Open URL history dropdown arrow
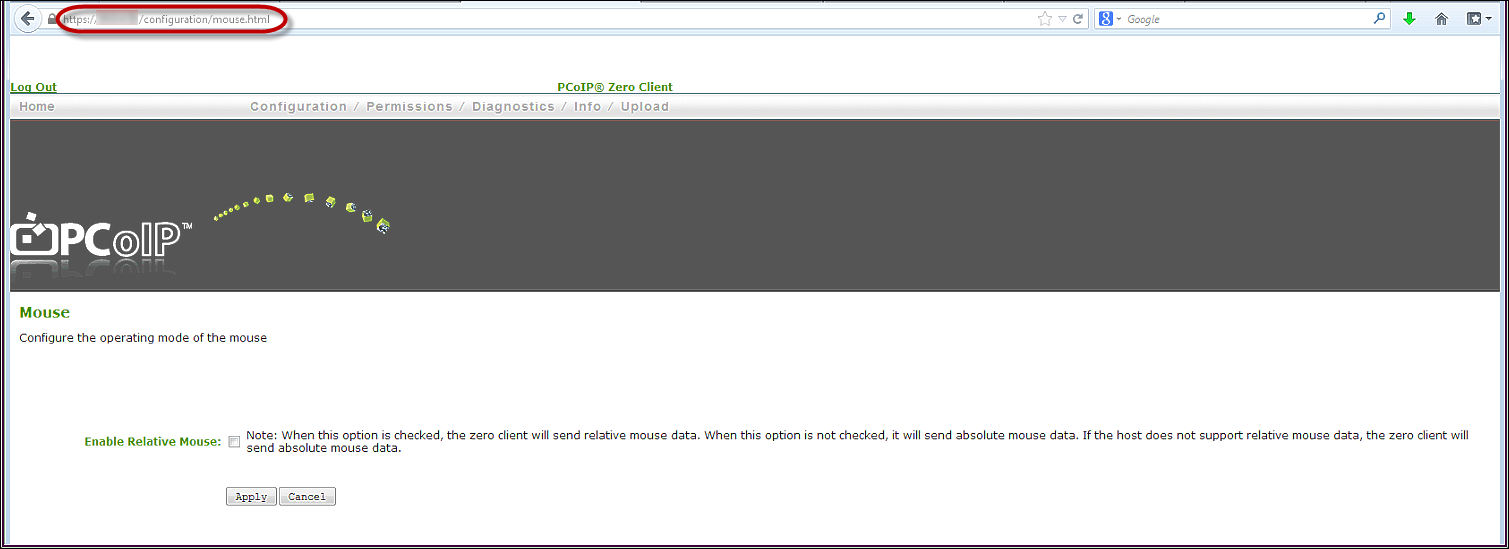This screenshot has width=1509, height=549. click(x=1063, y=19)
